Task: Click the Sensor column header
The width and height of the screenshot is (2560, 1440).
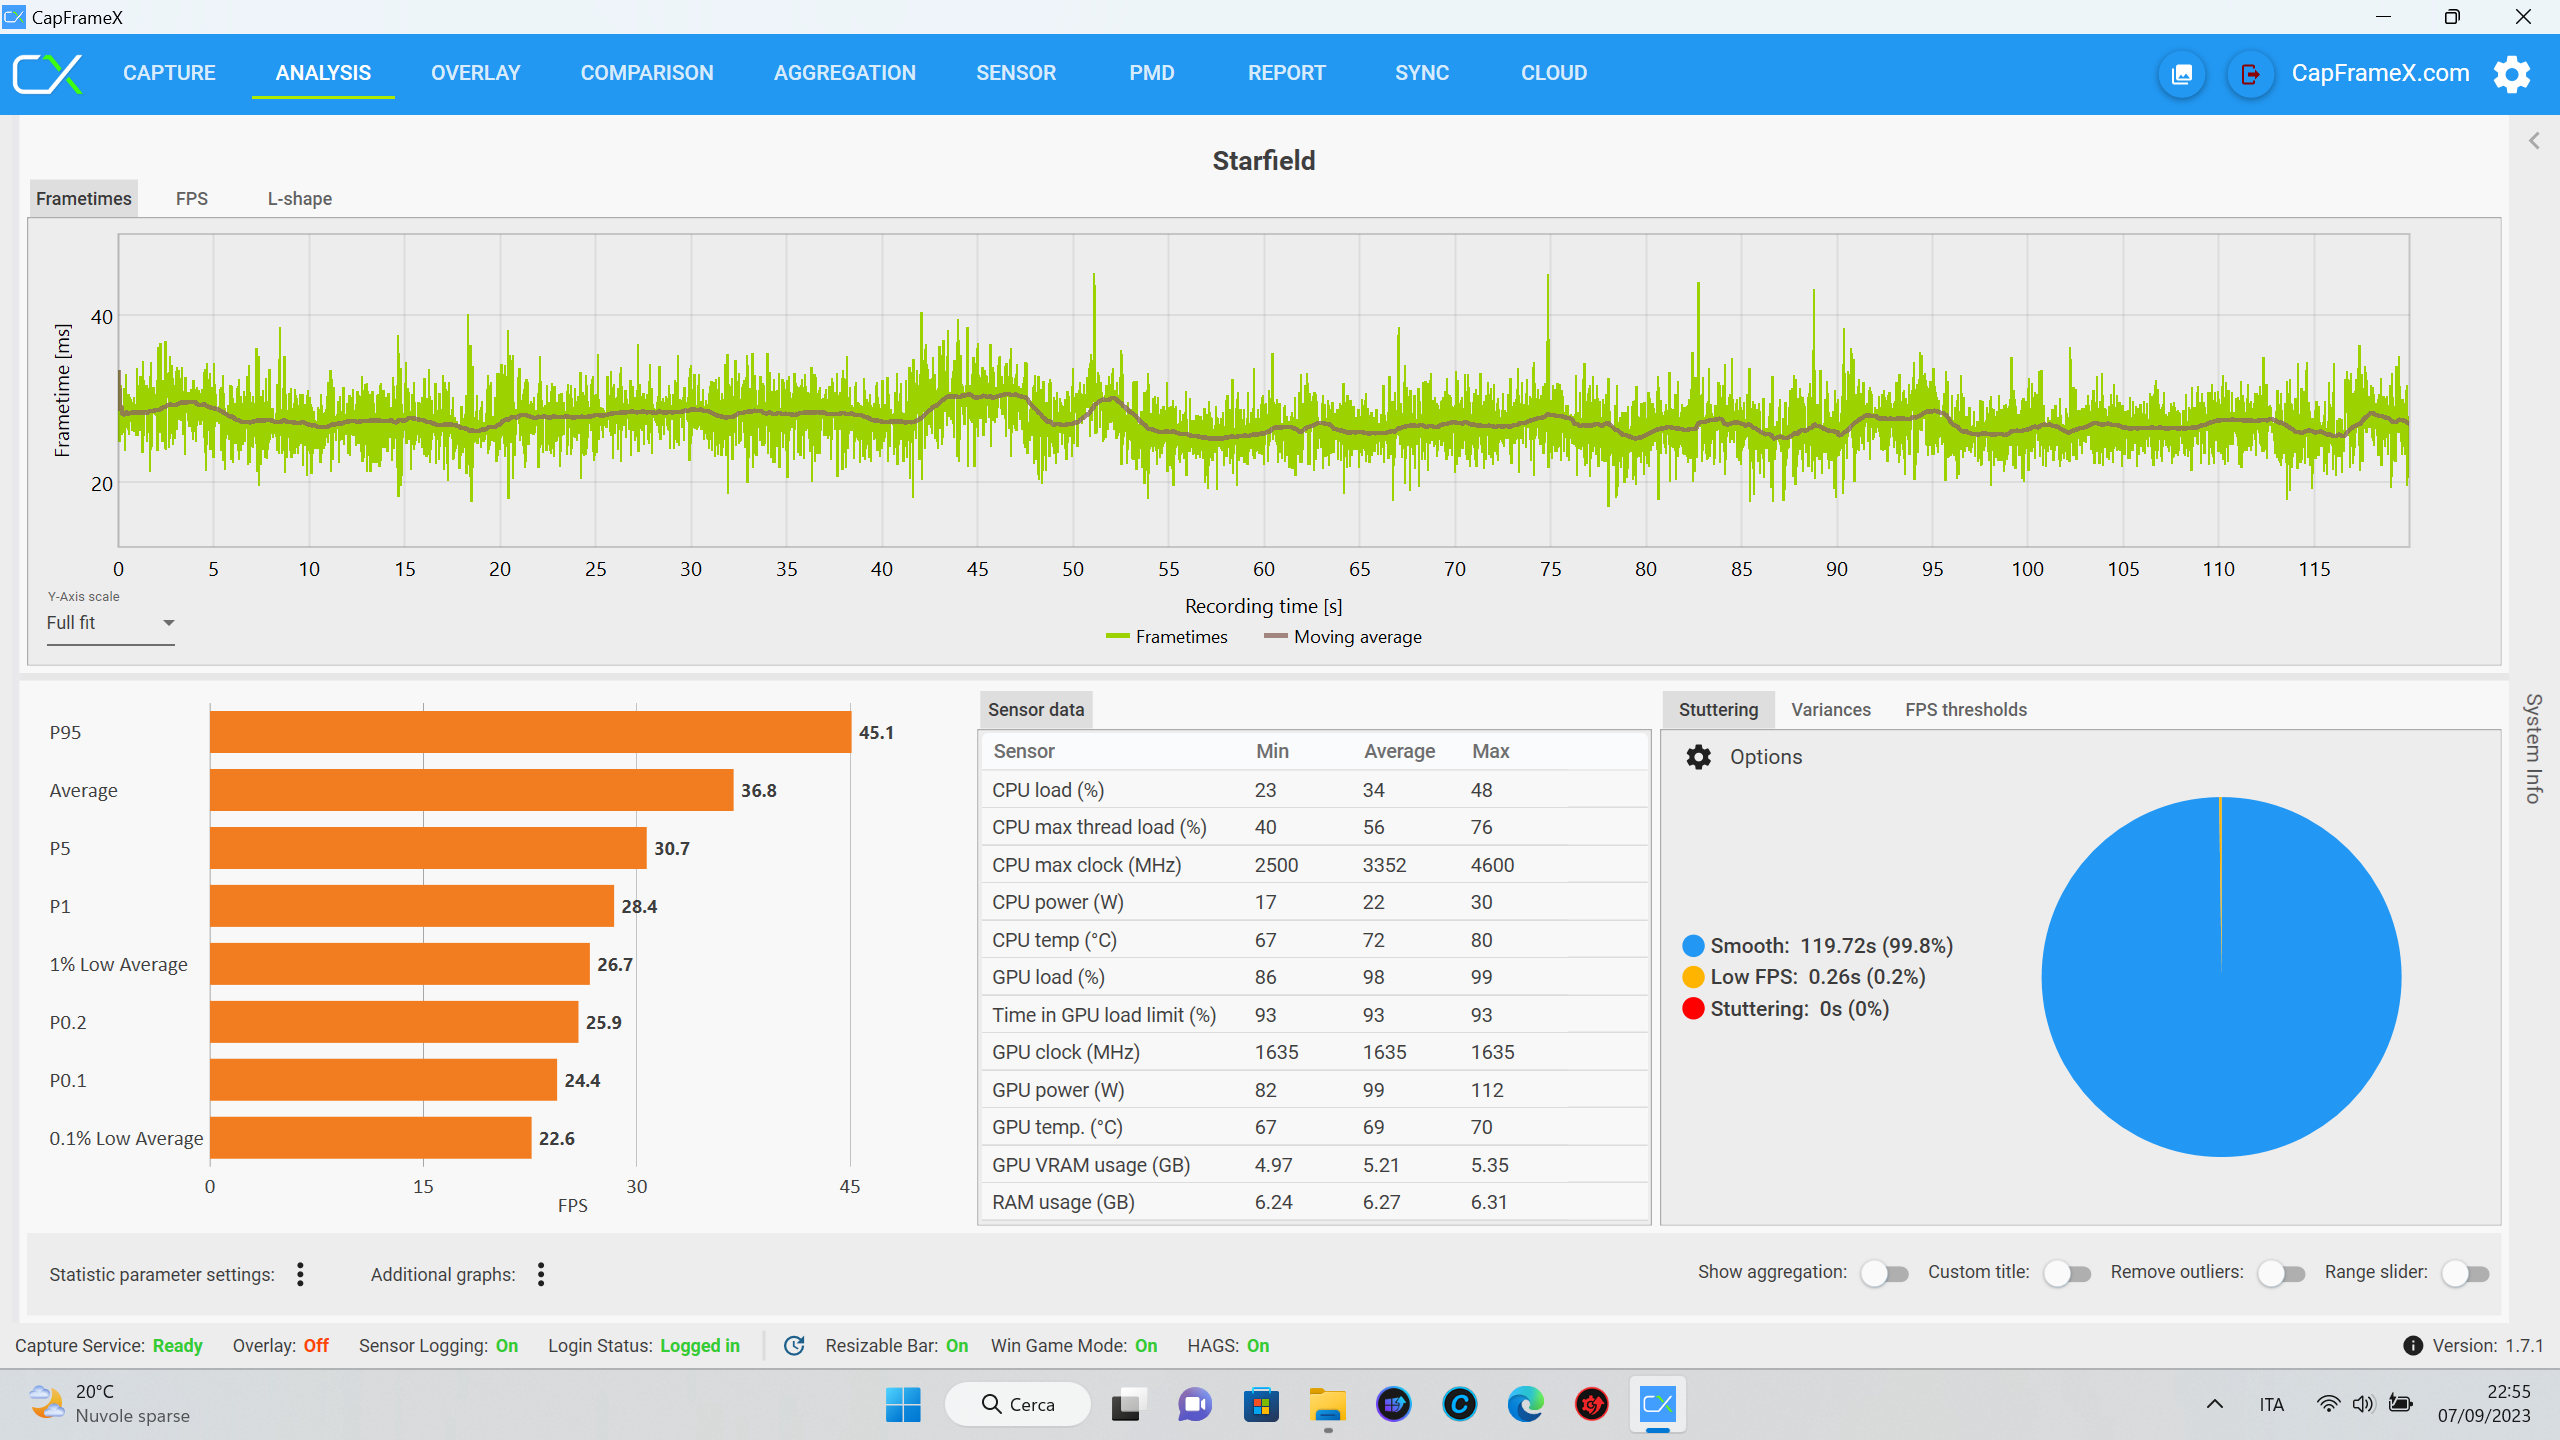Action: pos(1024,751)
